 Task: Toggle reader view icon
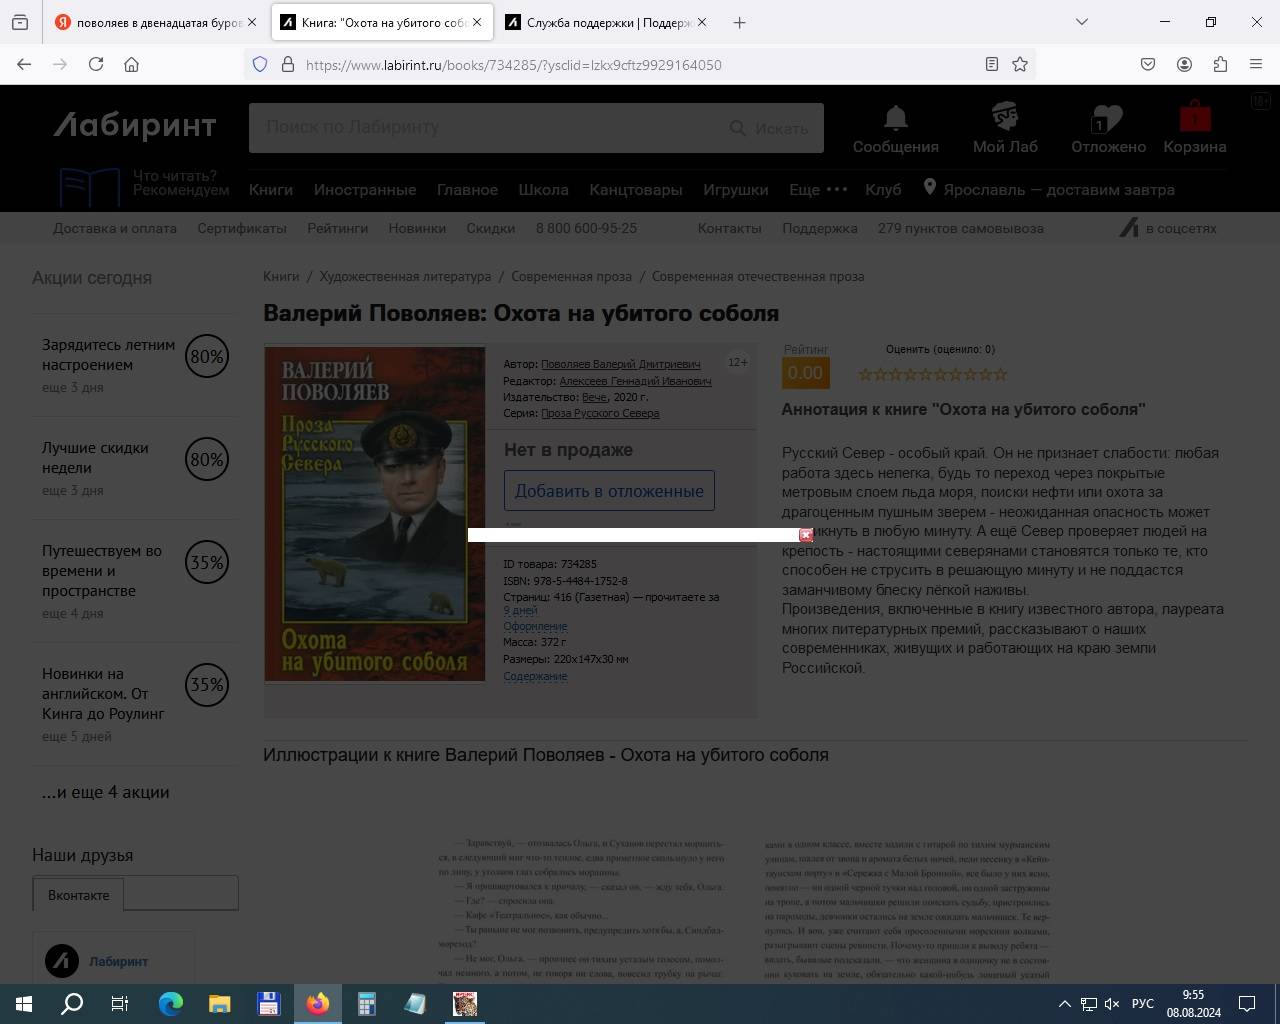[x=991, y=64]
